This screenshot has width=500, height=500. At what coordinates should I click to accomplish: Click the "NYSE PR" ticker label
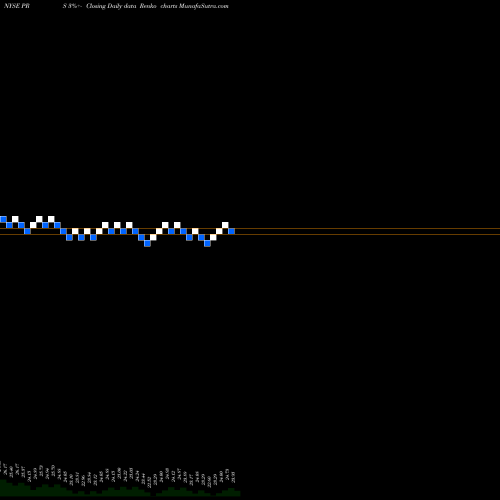17,6
